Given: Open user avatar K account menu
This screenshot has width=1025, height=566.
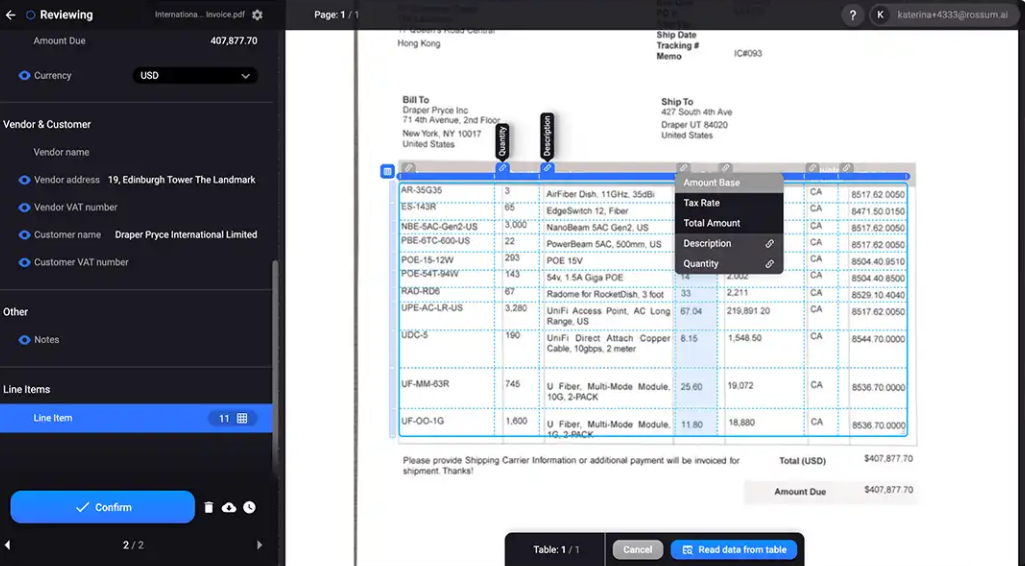Looking at the screenshot, I should click(x=880, y=15).
